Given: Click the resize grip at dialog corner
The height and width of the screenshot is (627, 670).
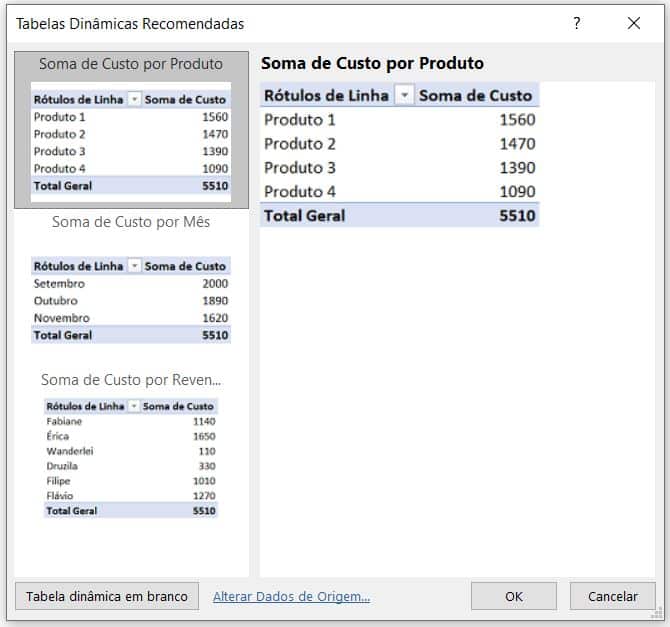Looking at the screenshot, I should coord(657,614).
